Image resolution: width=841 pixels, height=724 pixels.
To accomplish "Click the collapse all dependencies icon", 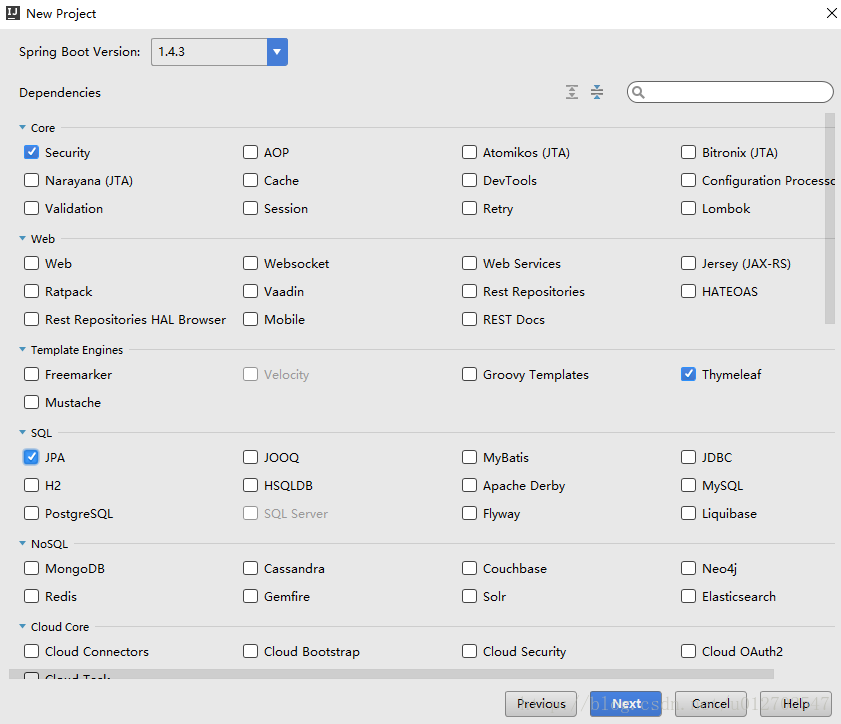I will [x=597, y=92].
